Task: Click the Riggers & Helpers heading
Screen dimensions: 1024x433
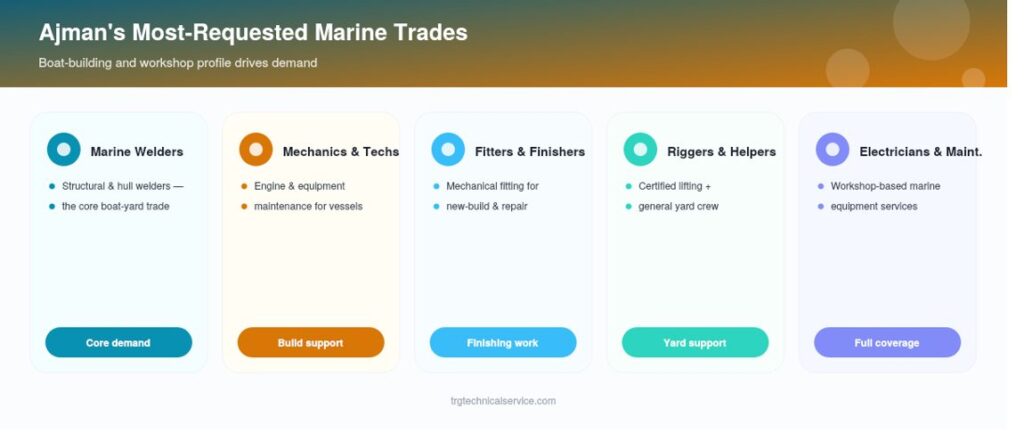Action: point(722,152)
